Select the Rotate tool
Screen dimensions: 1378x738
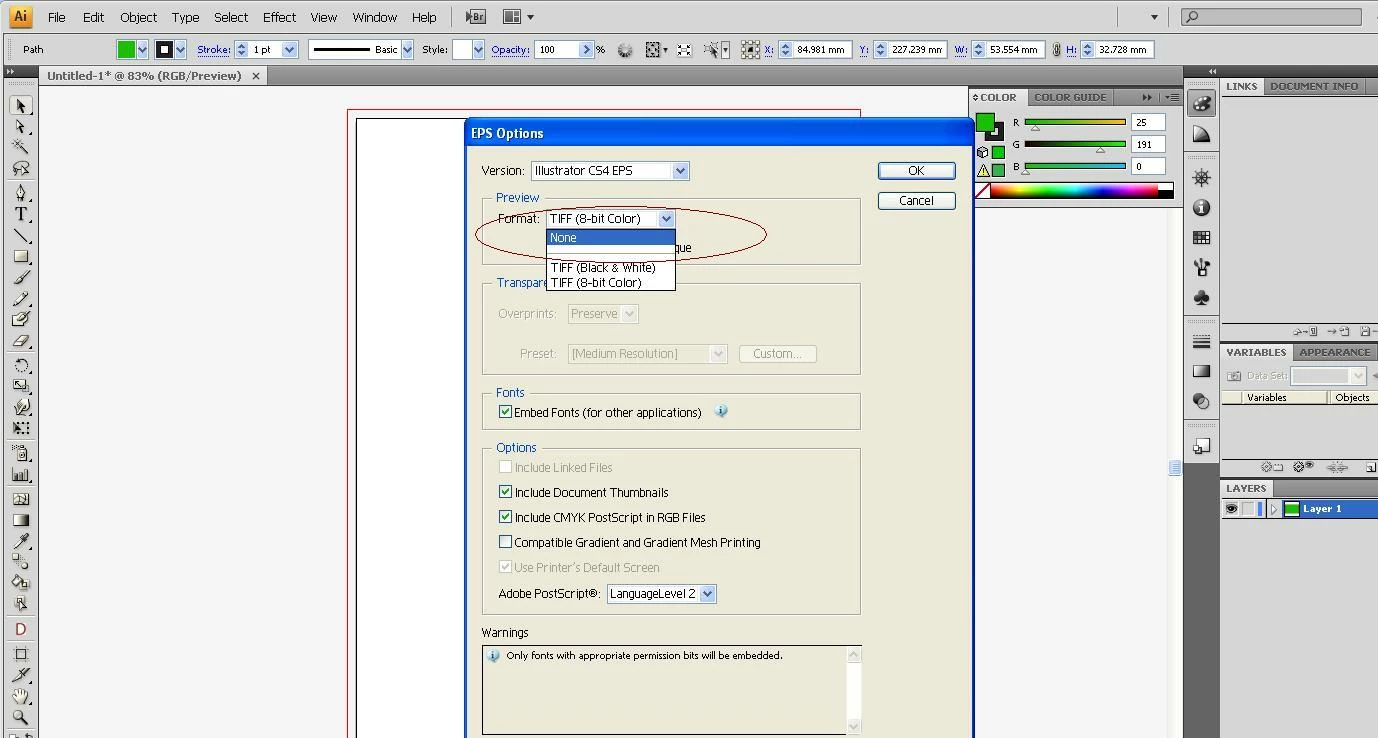20,365
